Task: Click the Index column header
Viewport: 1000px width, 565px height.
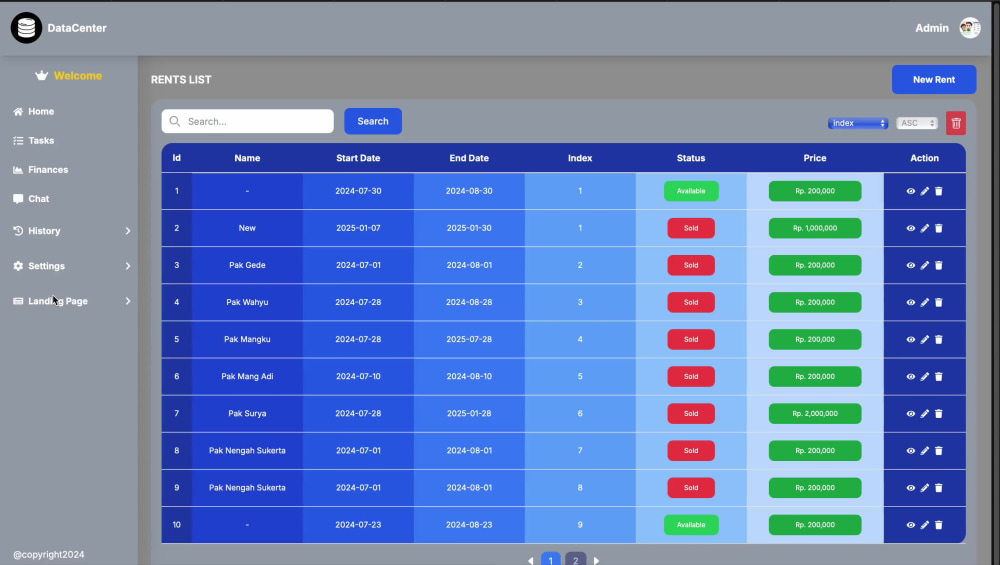Action: pos(580,158)
